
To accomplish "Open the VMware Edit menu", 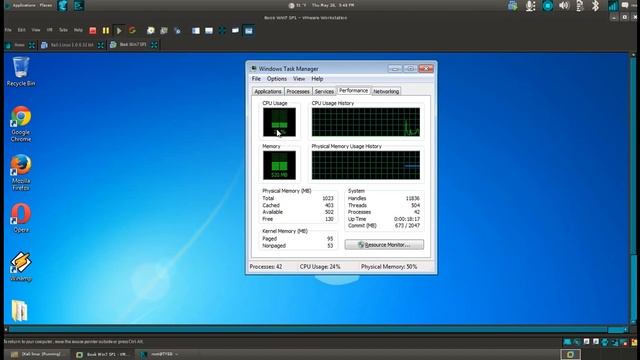I will pos(21,30).
